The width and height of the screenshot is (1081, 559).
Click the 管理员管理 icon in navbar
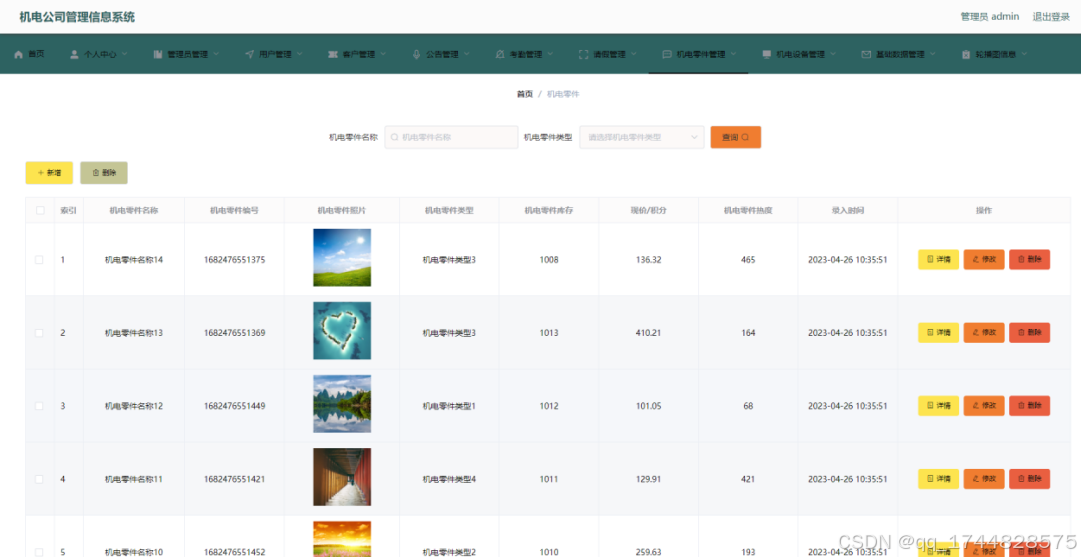[158, 54]
